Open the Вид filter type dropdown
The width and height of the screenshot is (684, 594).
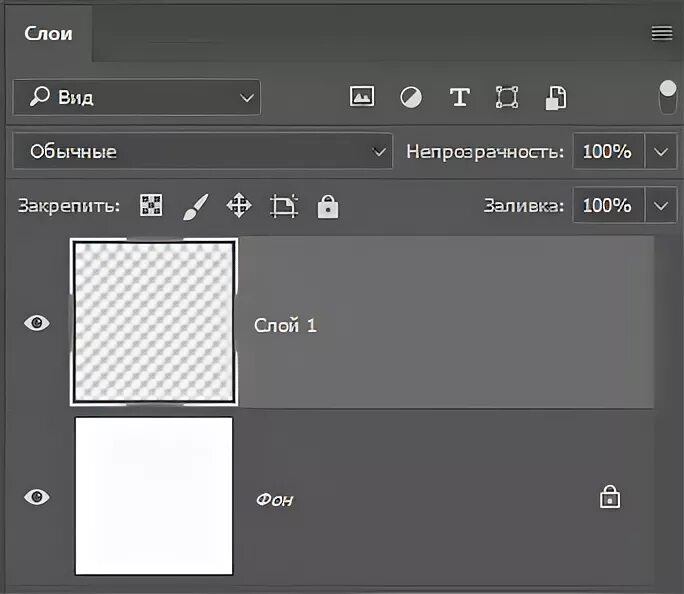coord(137,97)
